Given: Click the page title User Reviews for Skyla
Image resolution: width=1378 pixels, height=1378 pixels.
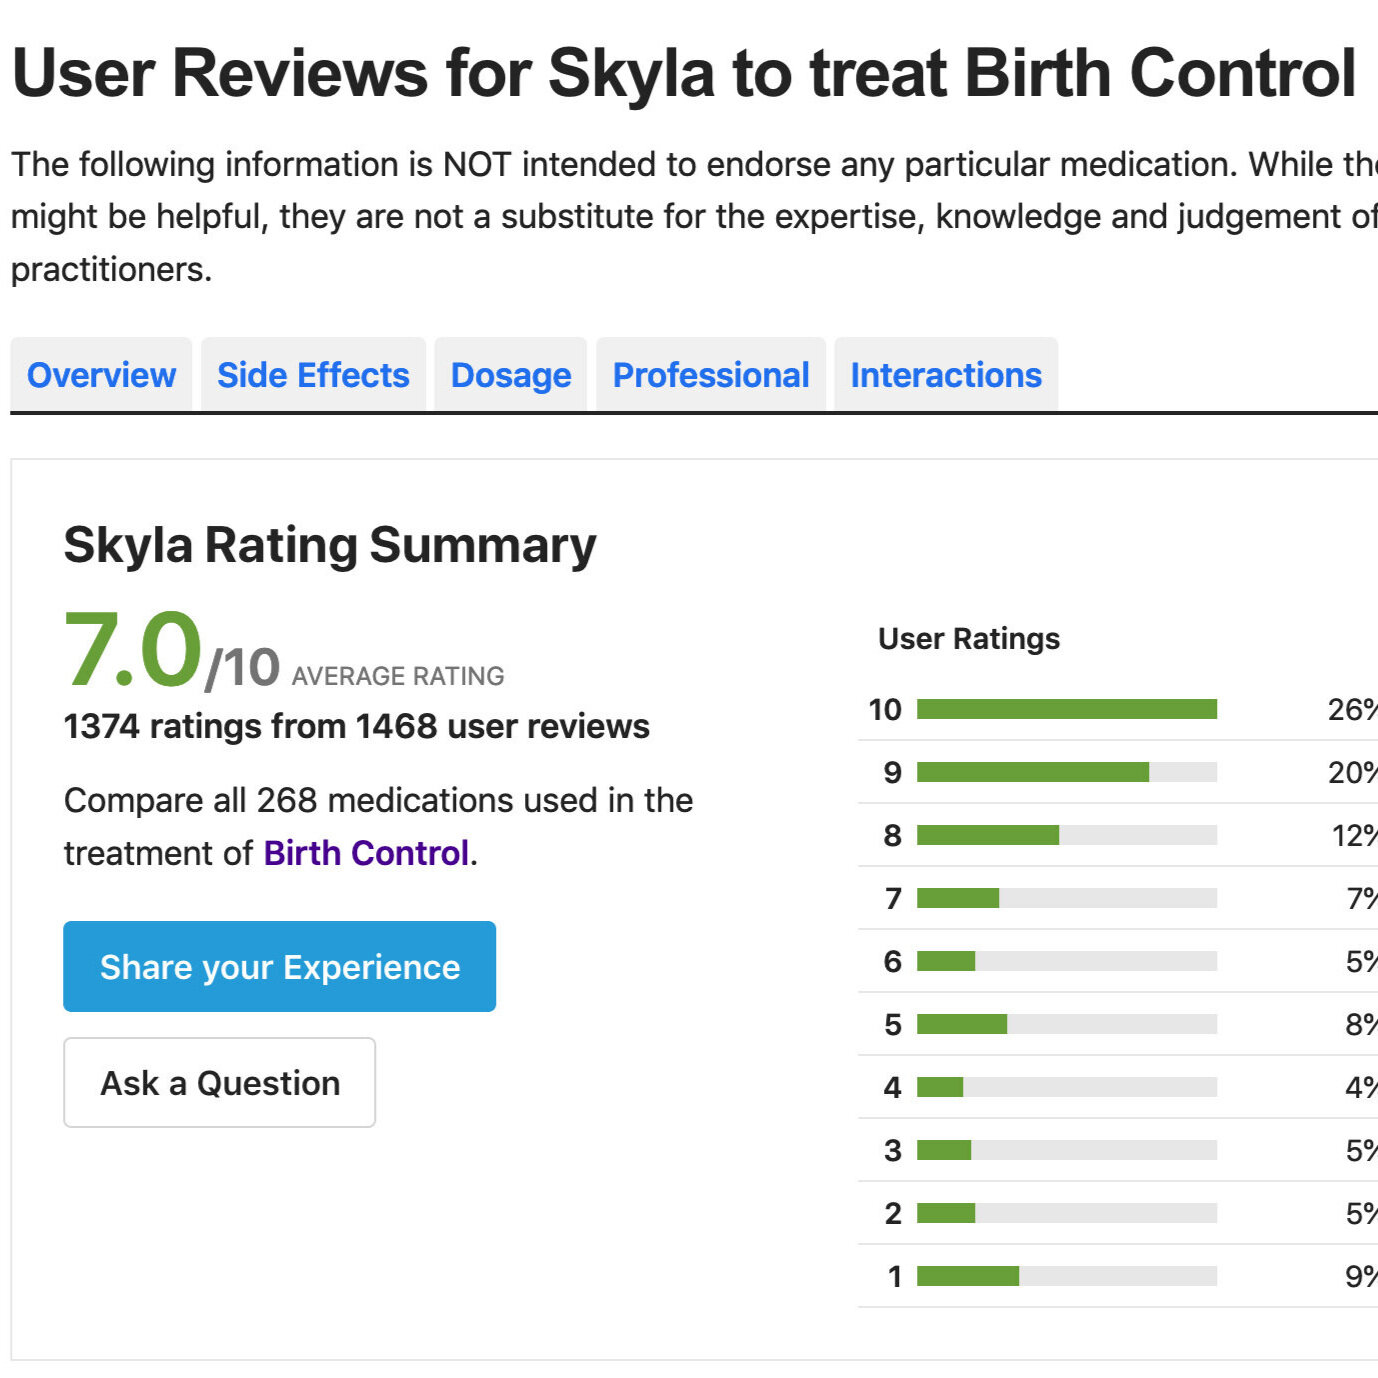Looking at the screenshot, I should 684,73.
